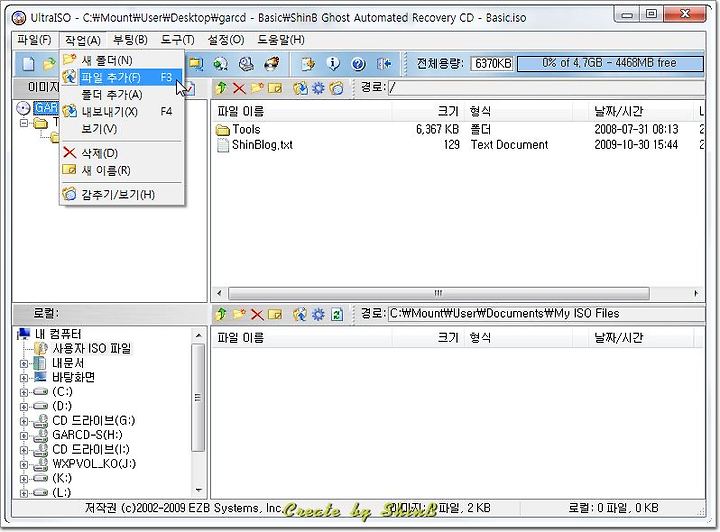
Task: Select 사용자 ISO 파일 in the local tree
Action: coord(91,348)
